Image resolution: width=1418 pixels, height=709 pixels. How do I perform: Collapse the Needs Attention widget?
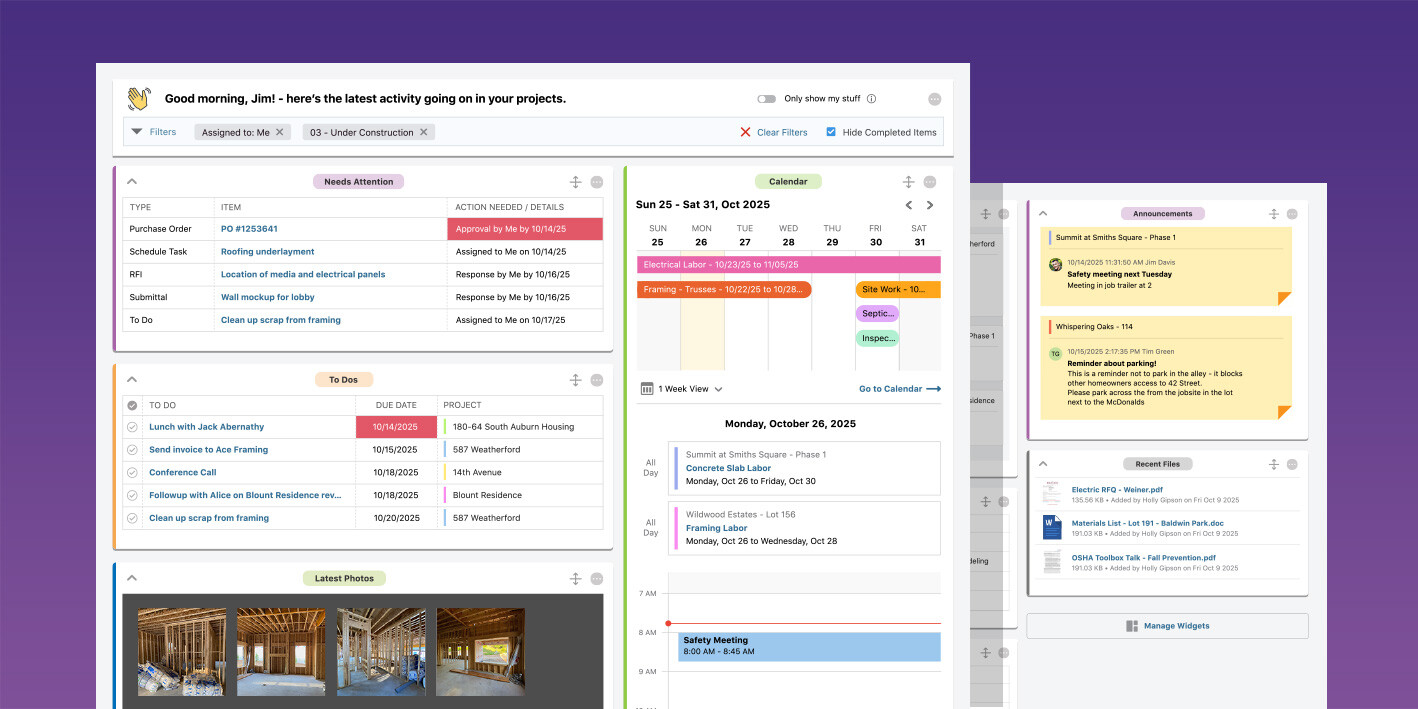[x=132, y=182]
